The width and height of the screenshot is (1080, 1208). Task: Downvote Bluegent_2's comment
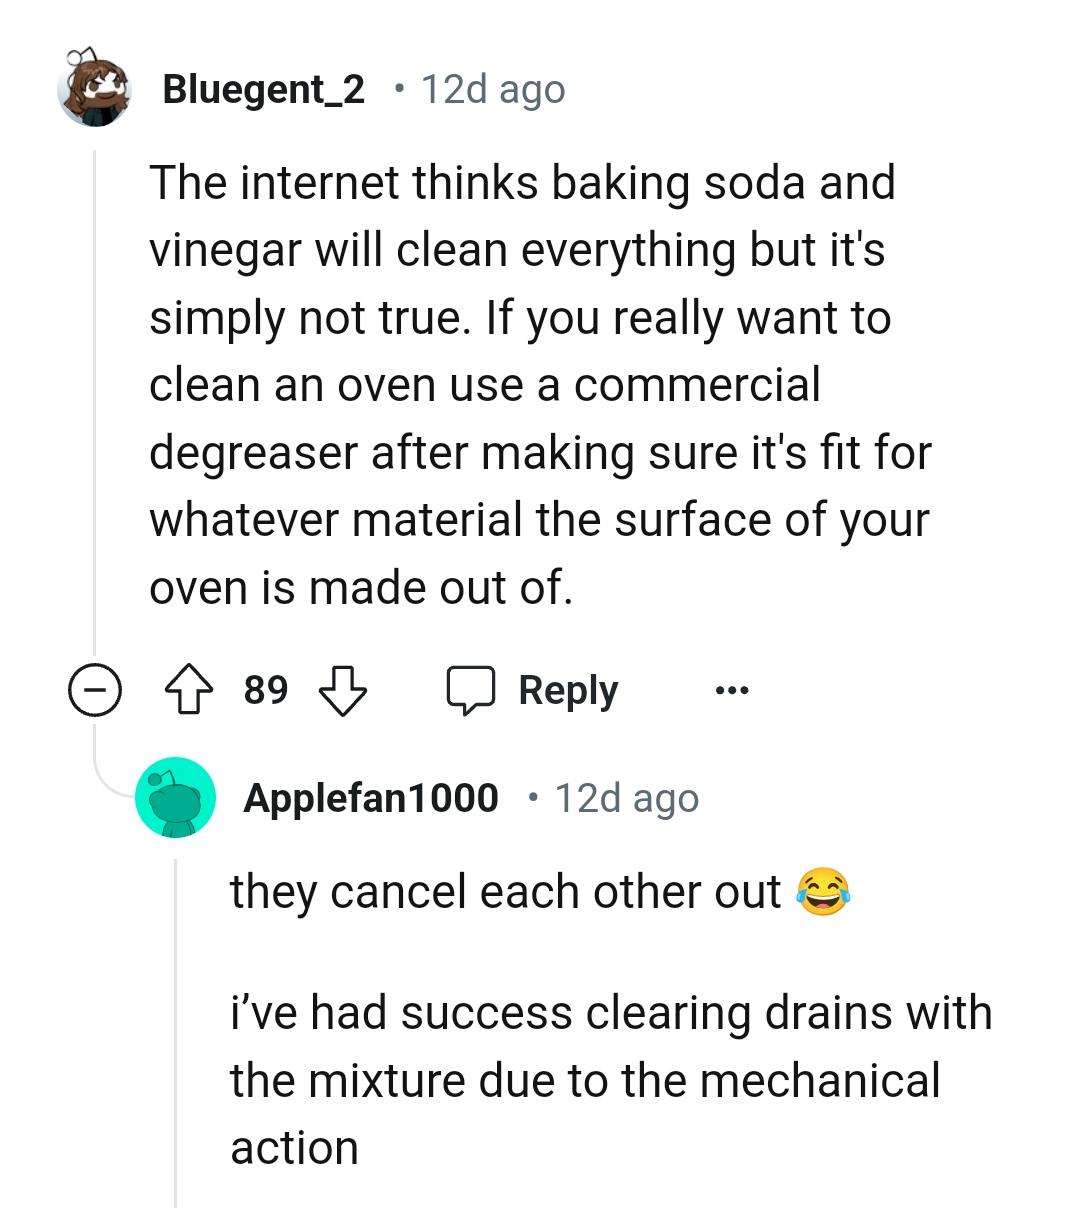click(342, 691)
